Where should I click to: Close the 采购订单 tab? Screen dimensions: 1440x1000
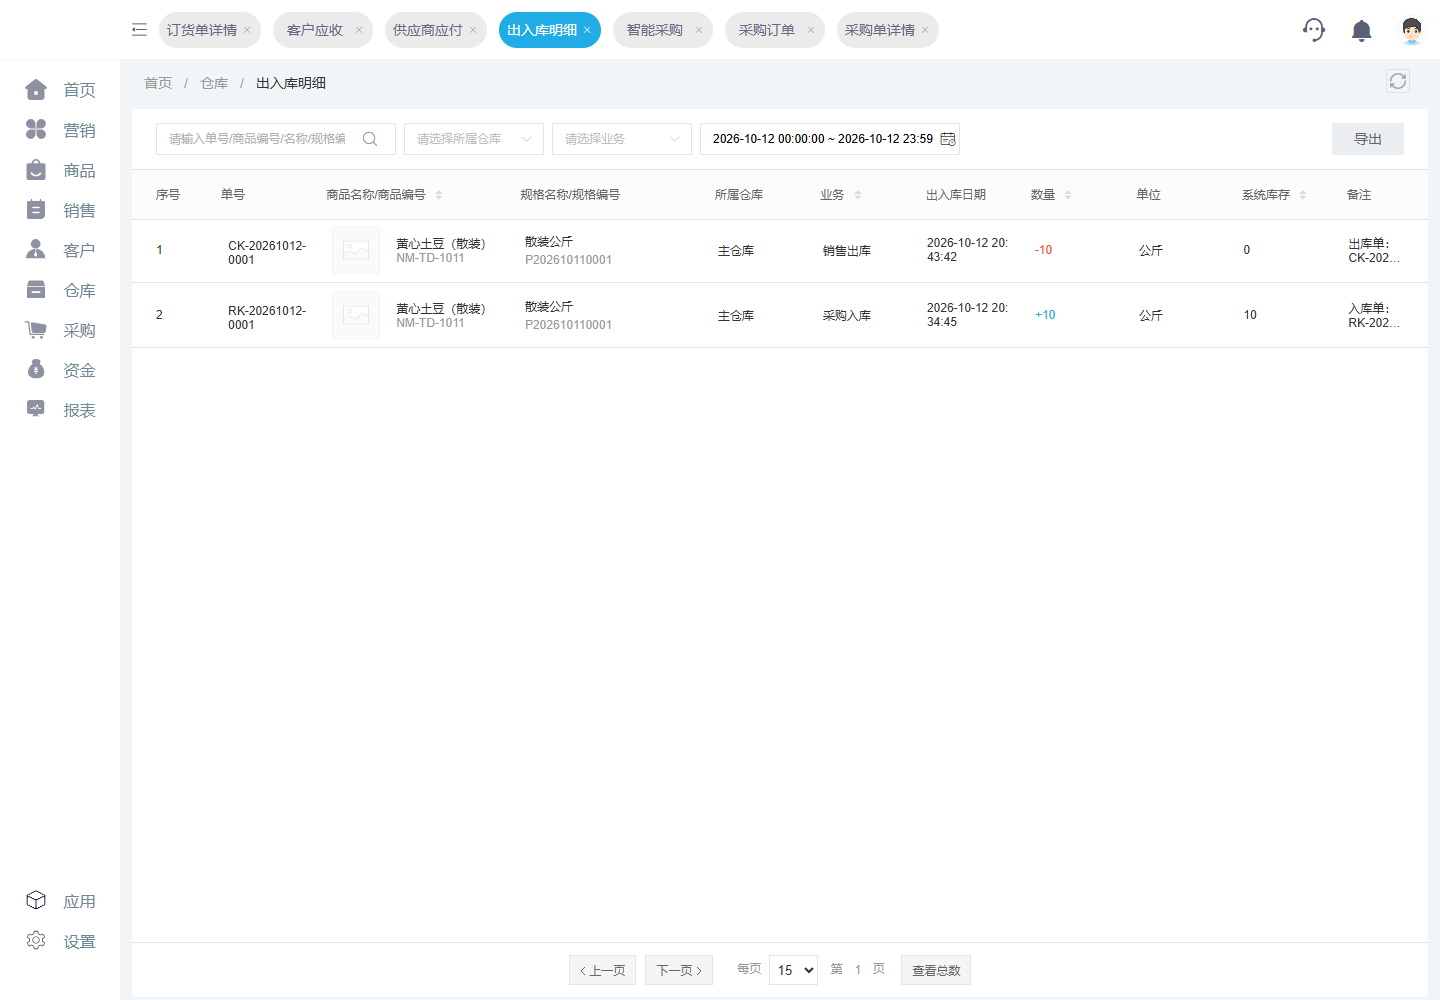pos(811,30)
